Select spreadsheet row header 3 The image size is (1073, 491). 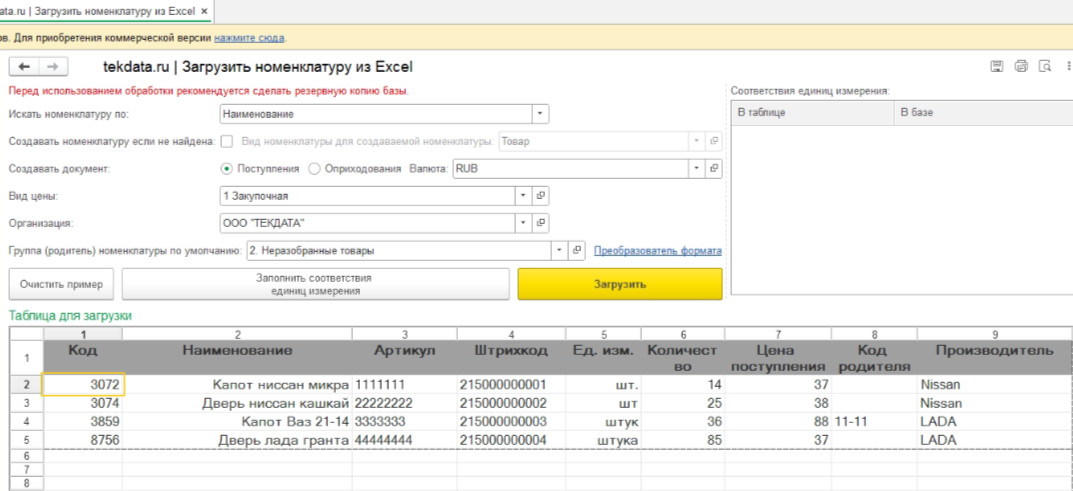(27, 403)
